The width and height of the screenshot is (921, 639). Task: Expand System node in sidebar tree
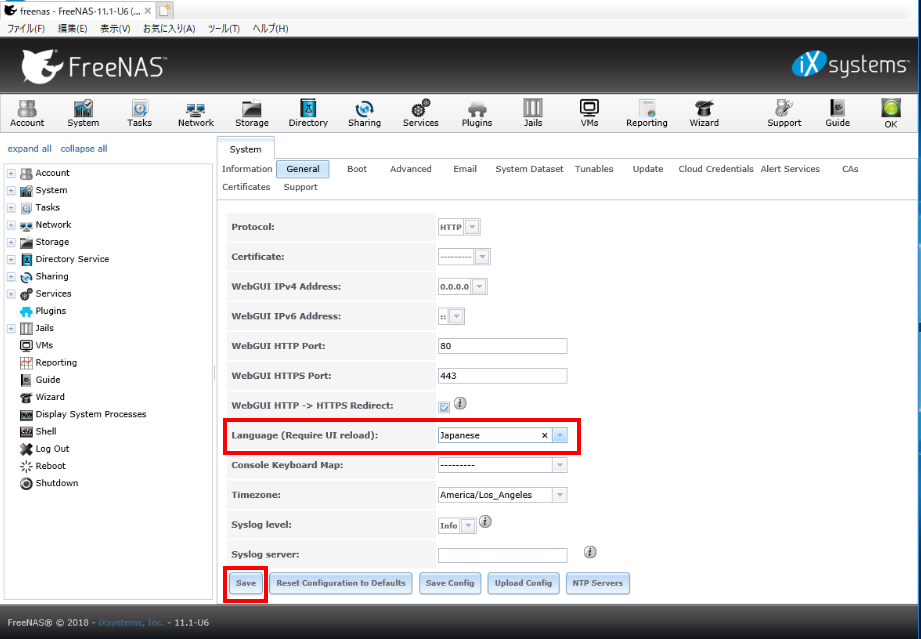click(11, 190)
